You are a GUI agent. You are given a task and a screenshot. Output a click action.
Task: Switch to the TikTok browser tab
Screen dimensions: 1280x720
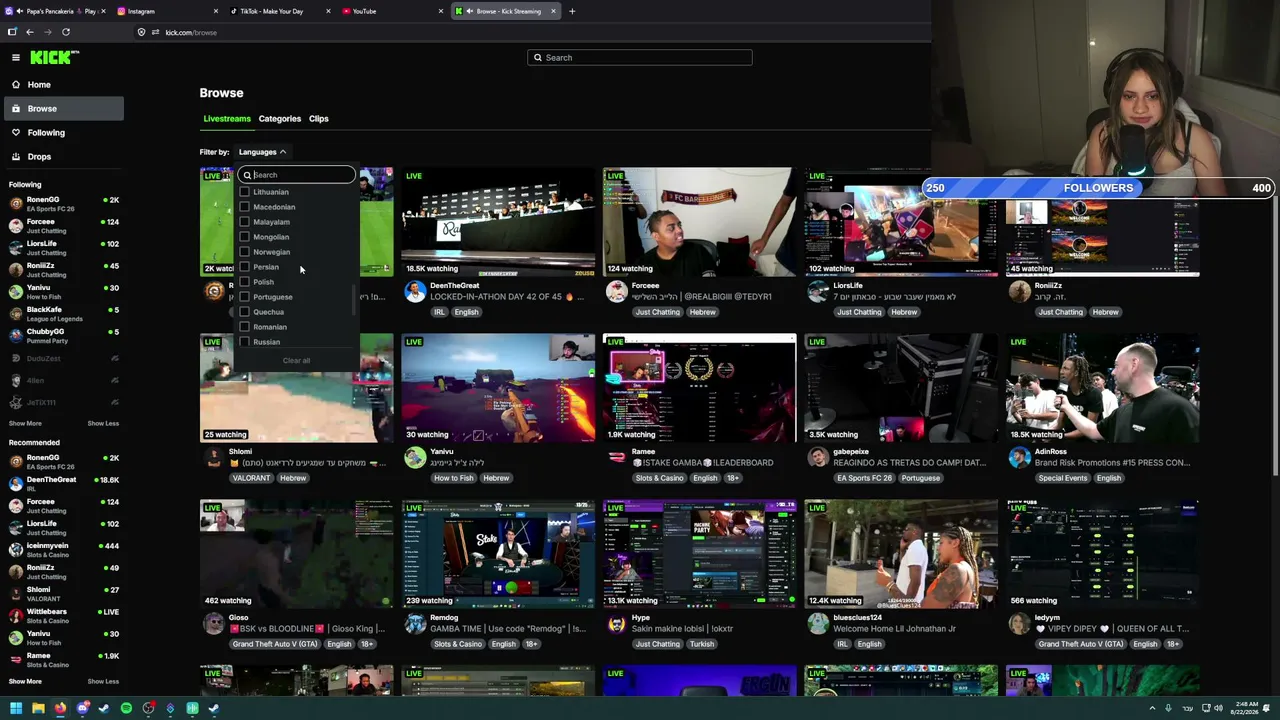(280, 11)
